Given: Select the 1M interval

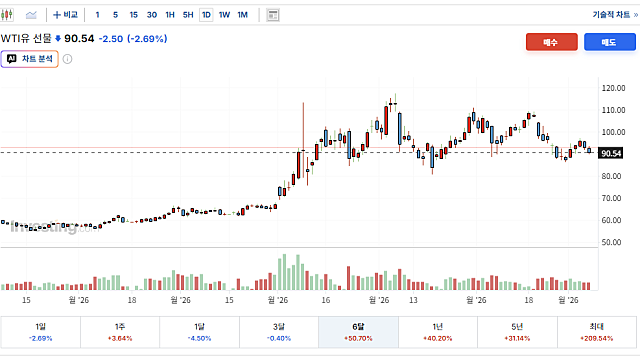Looking at the screenshot, I should click(x=242, y=15).
